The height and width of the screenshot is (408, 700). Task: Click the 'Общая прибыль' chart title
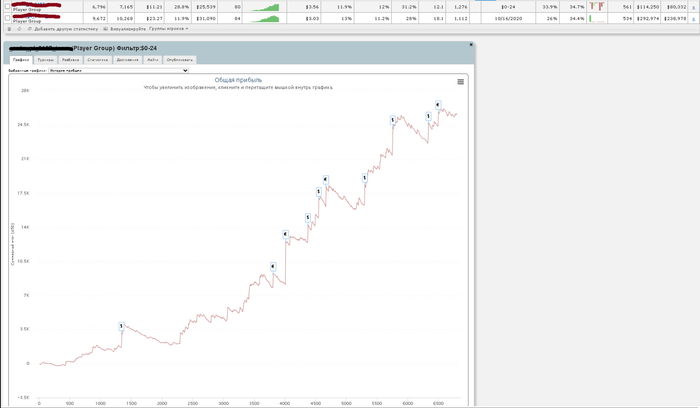(238, 80)
